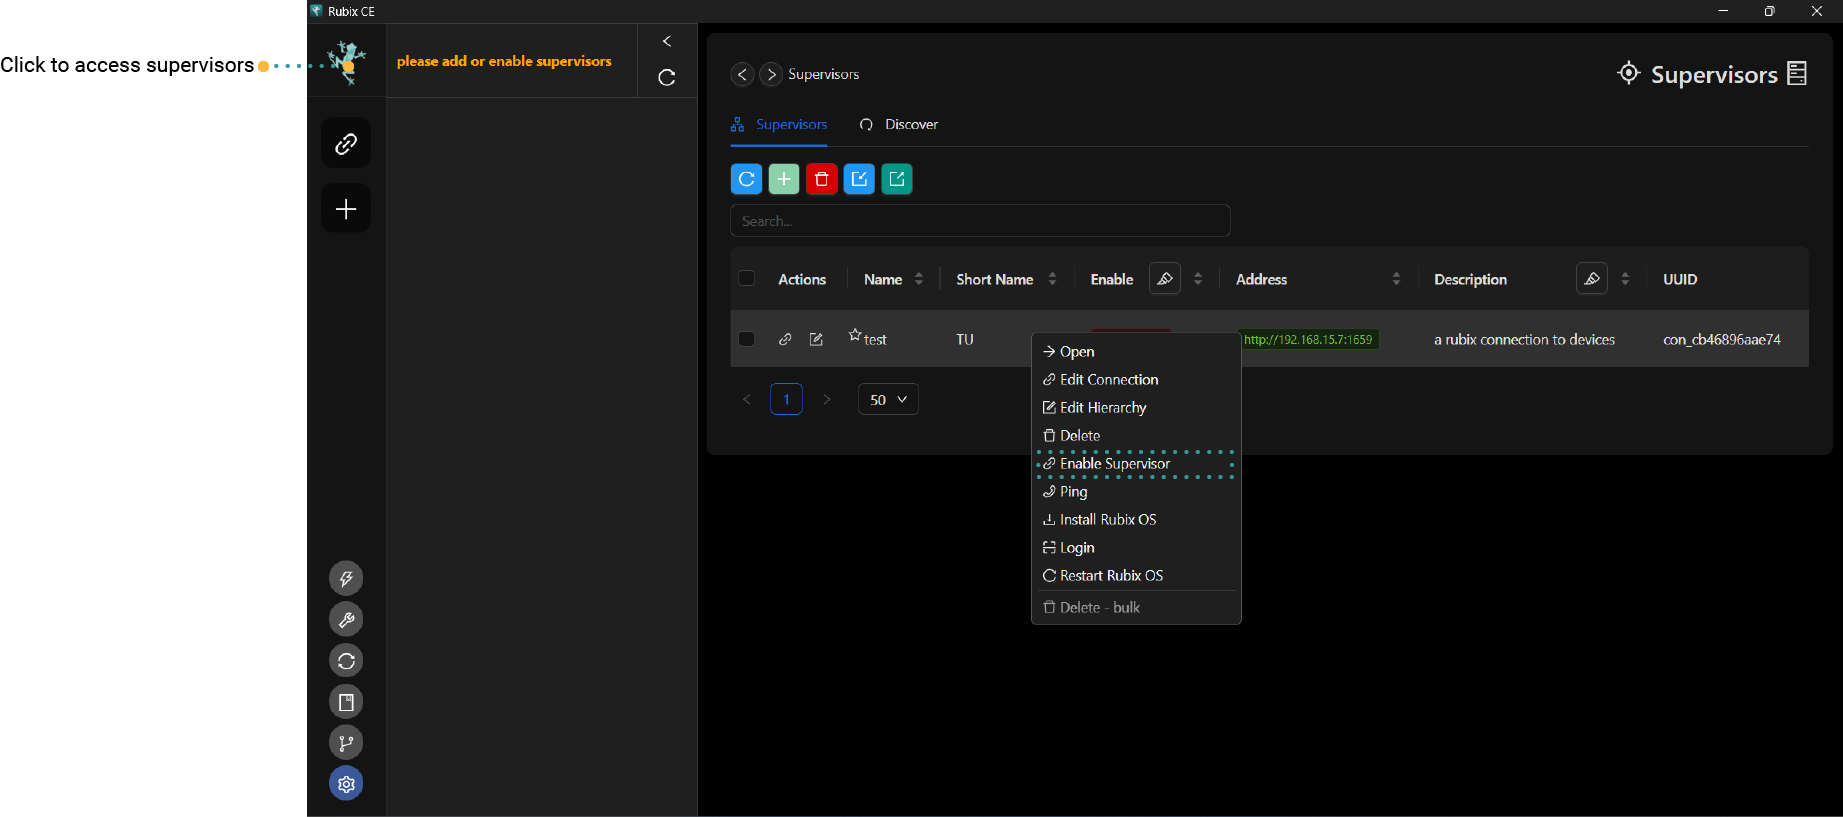Sort by the Address column arrows
This screenshot has height=817, width=1843.
1396,279
